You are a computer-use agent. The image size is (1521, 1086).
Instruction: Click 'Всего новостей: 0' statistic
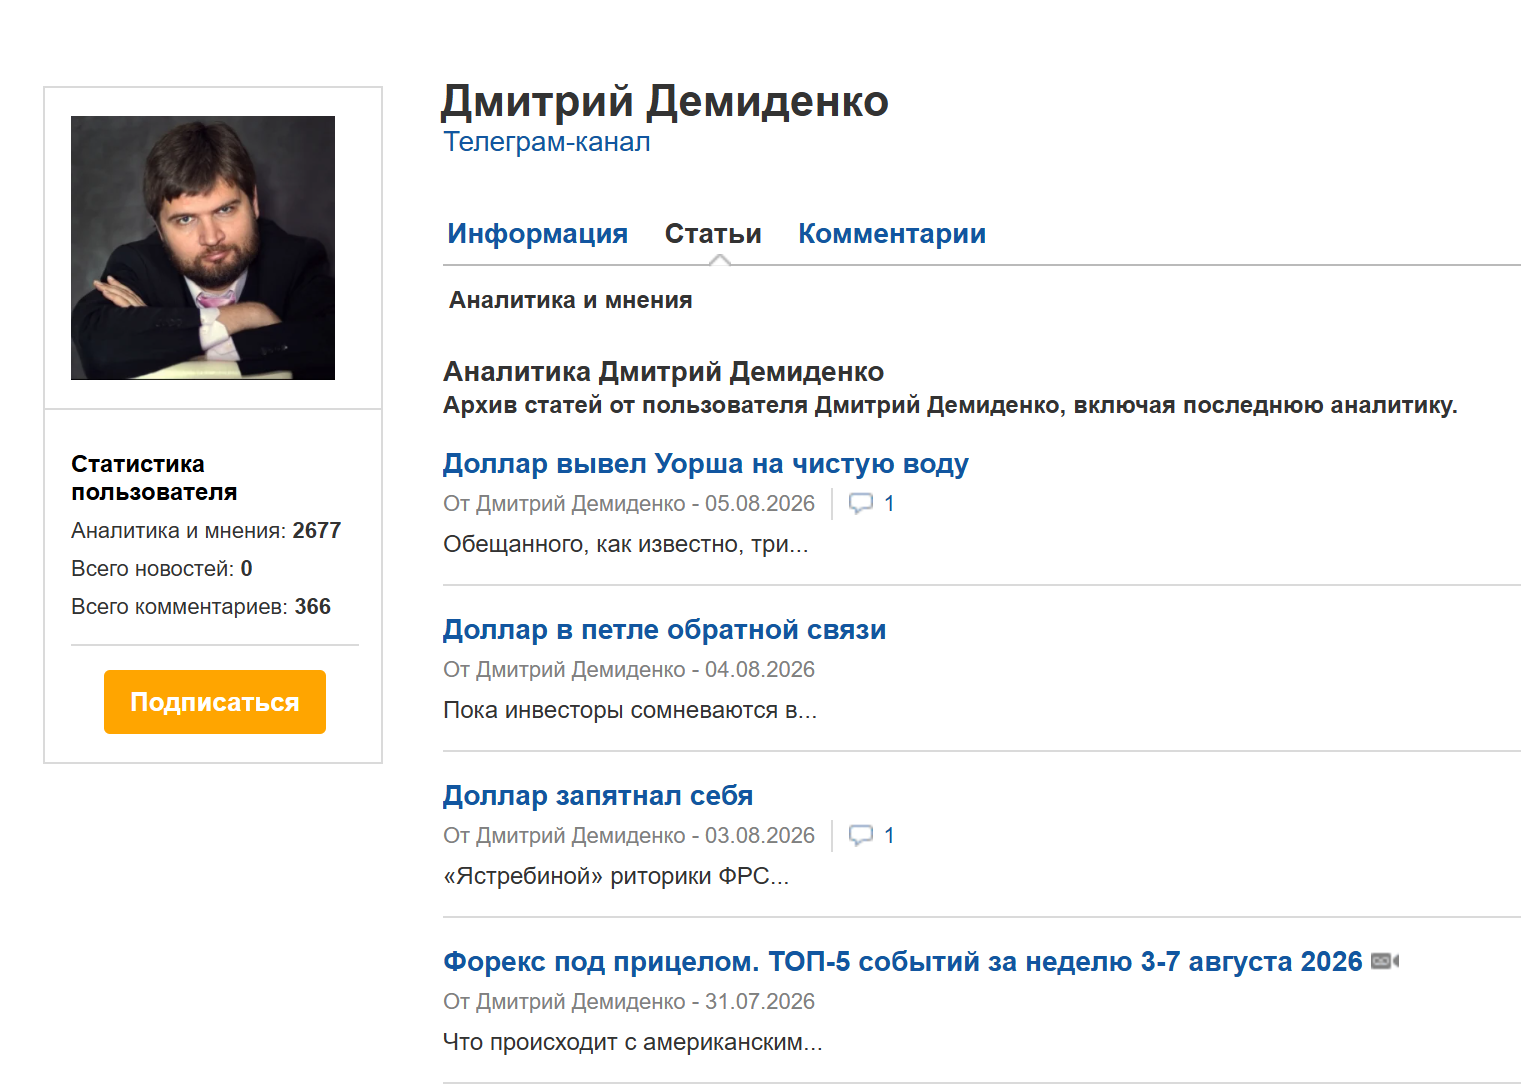[162, 568]
